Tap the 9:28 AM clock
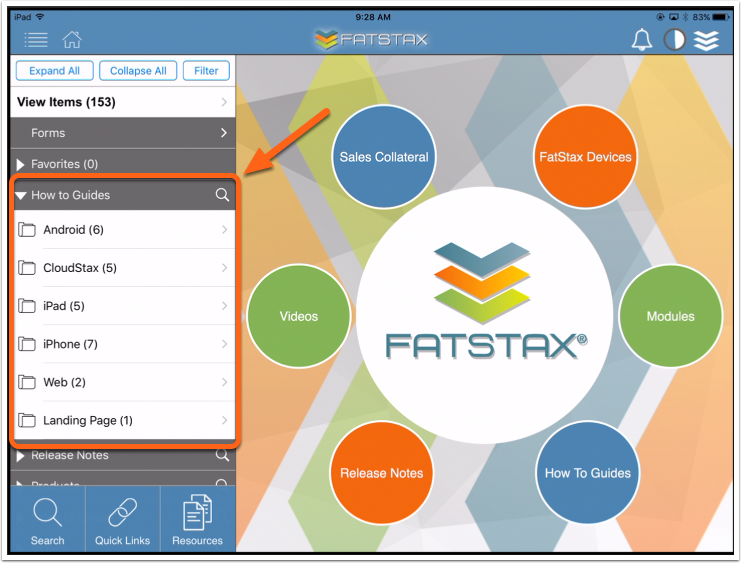Viewport: 741px width, 563px height. tap(373, 17)
